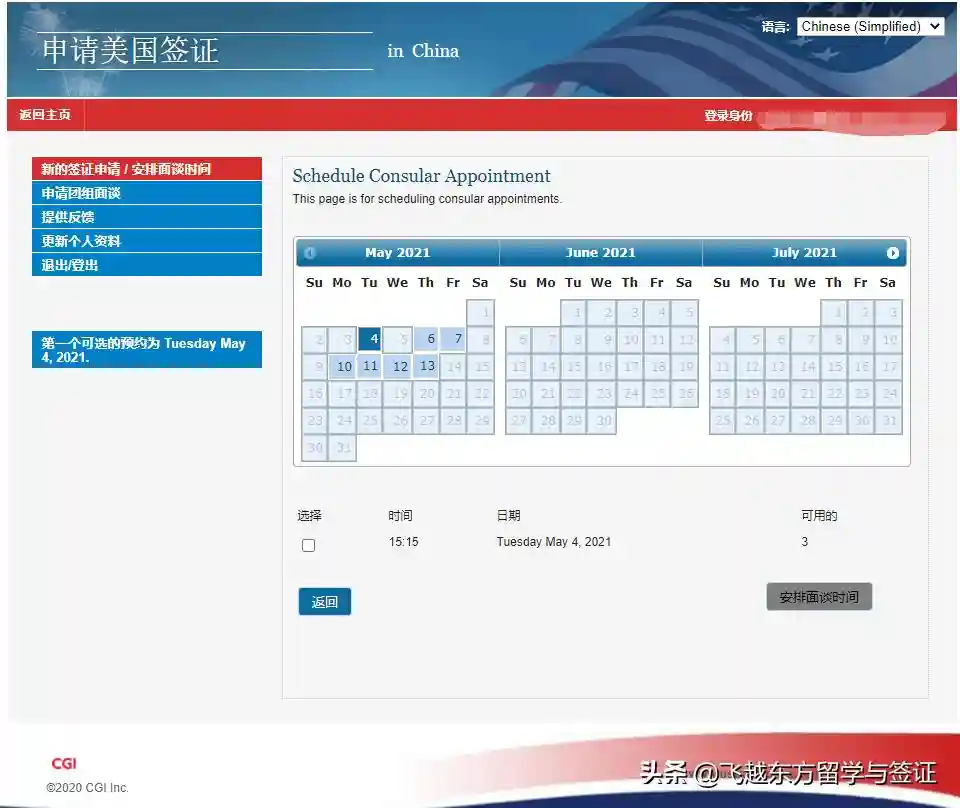Pick May 6 available date
960x808 pixels.
[427, 339]
